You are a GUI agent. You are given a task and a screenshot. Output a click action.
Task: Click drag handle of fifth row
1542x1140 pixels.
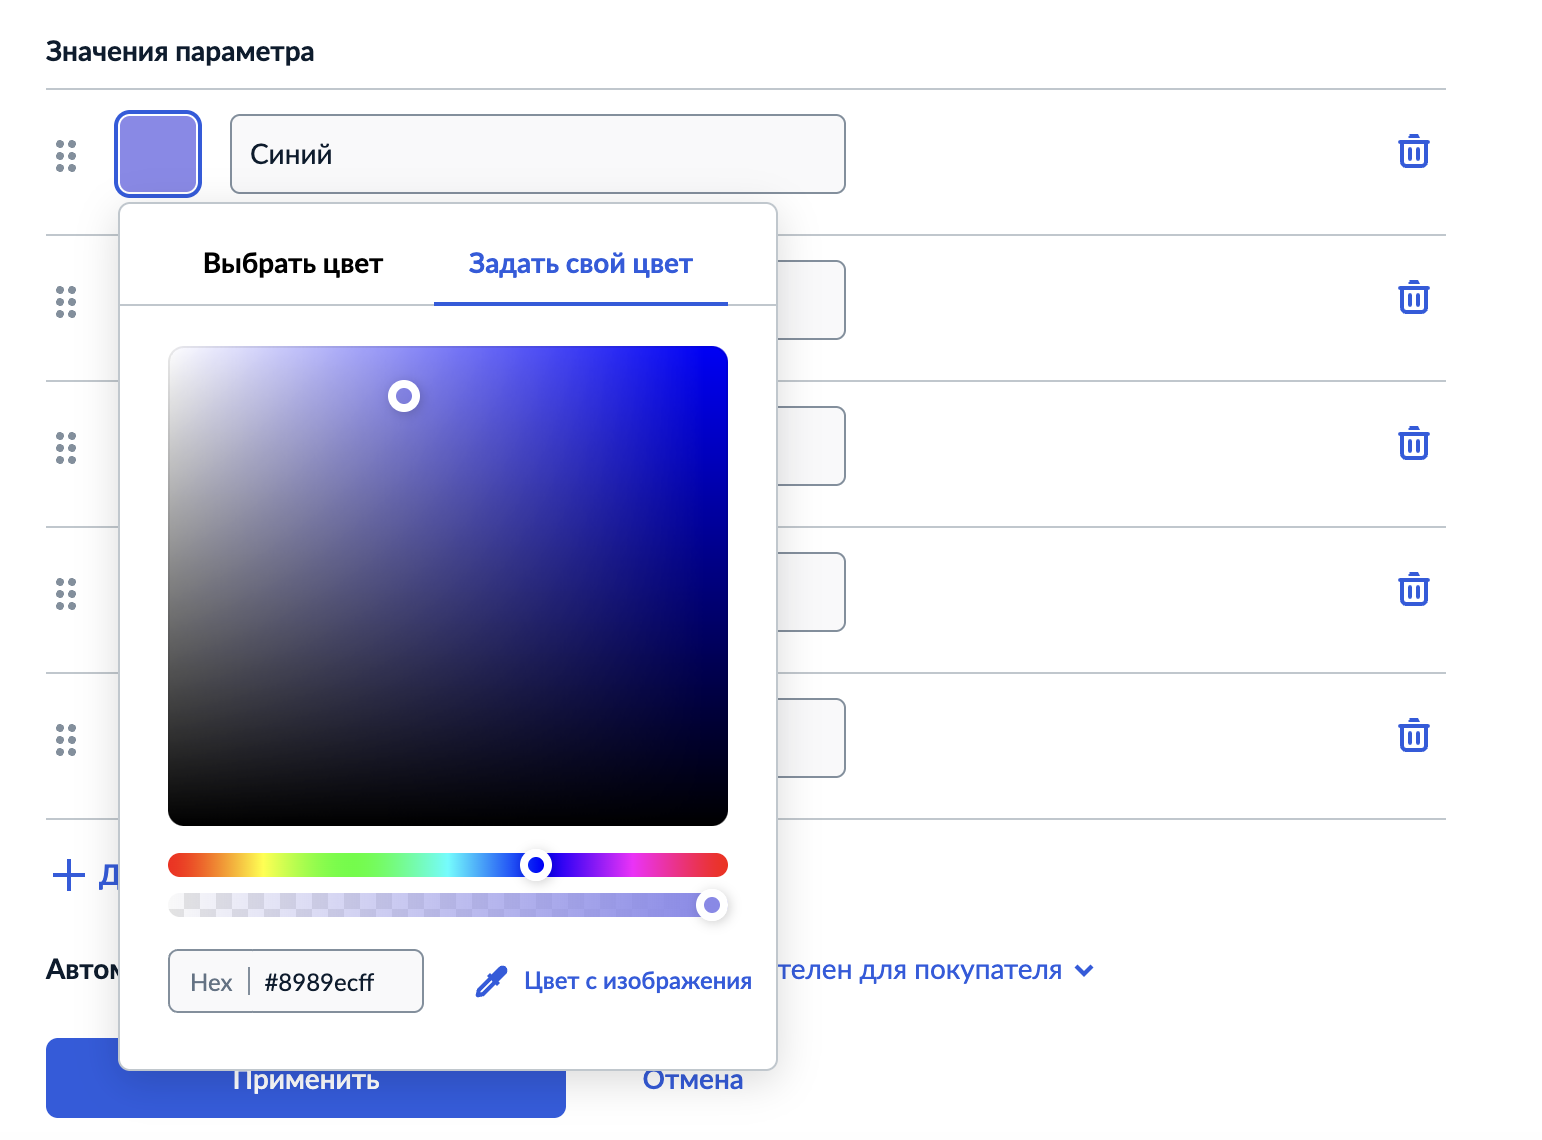(x=66, y=740)
